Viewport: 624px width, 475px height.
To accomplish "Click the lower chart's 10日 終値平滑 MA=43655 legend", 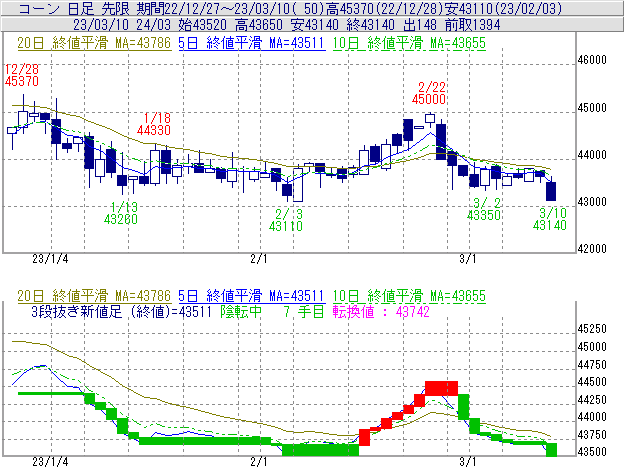I will [409, 296].
